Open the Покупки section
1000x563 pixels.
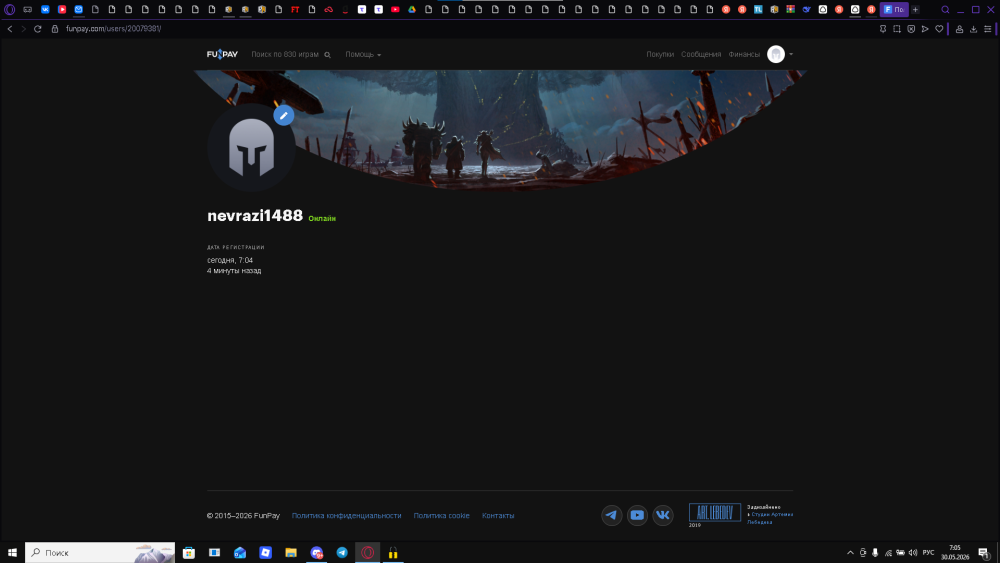click(x=660, y=54)
